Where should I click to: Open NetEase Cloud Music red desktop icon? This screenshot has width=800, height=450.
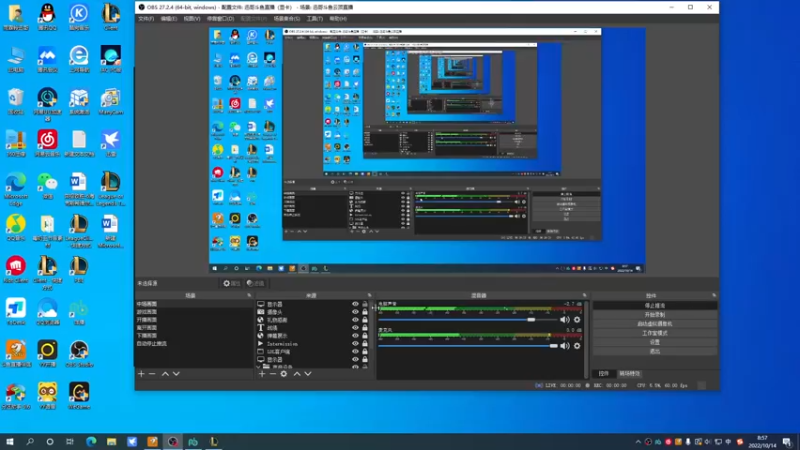click(47, 143)
